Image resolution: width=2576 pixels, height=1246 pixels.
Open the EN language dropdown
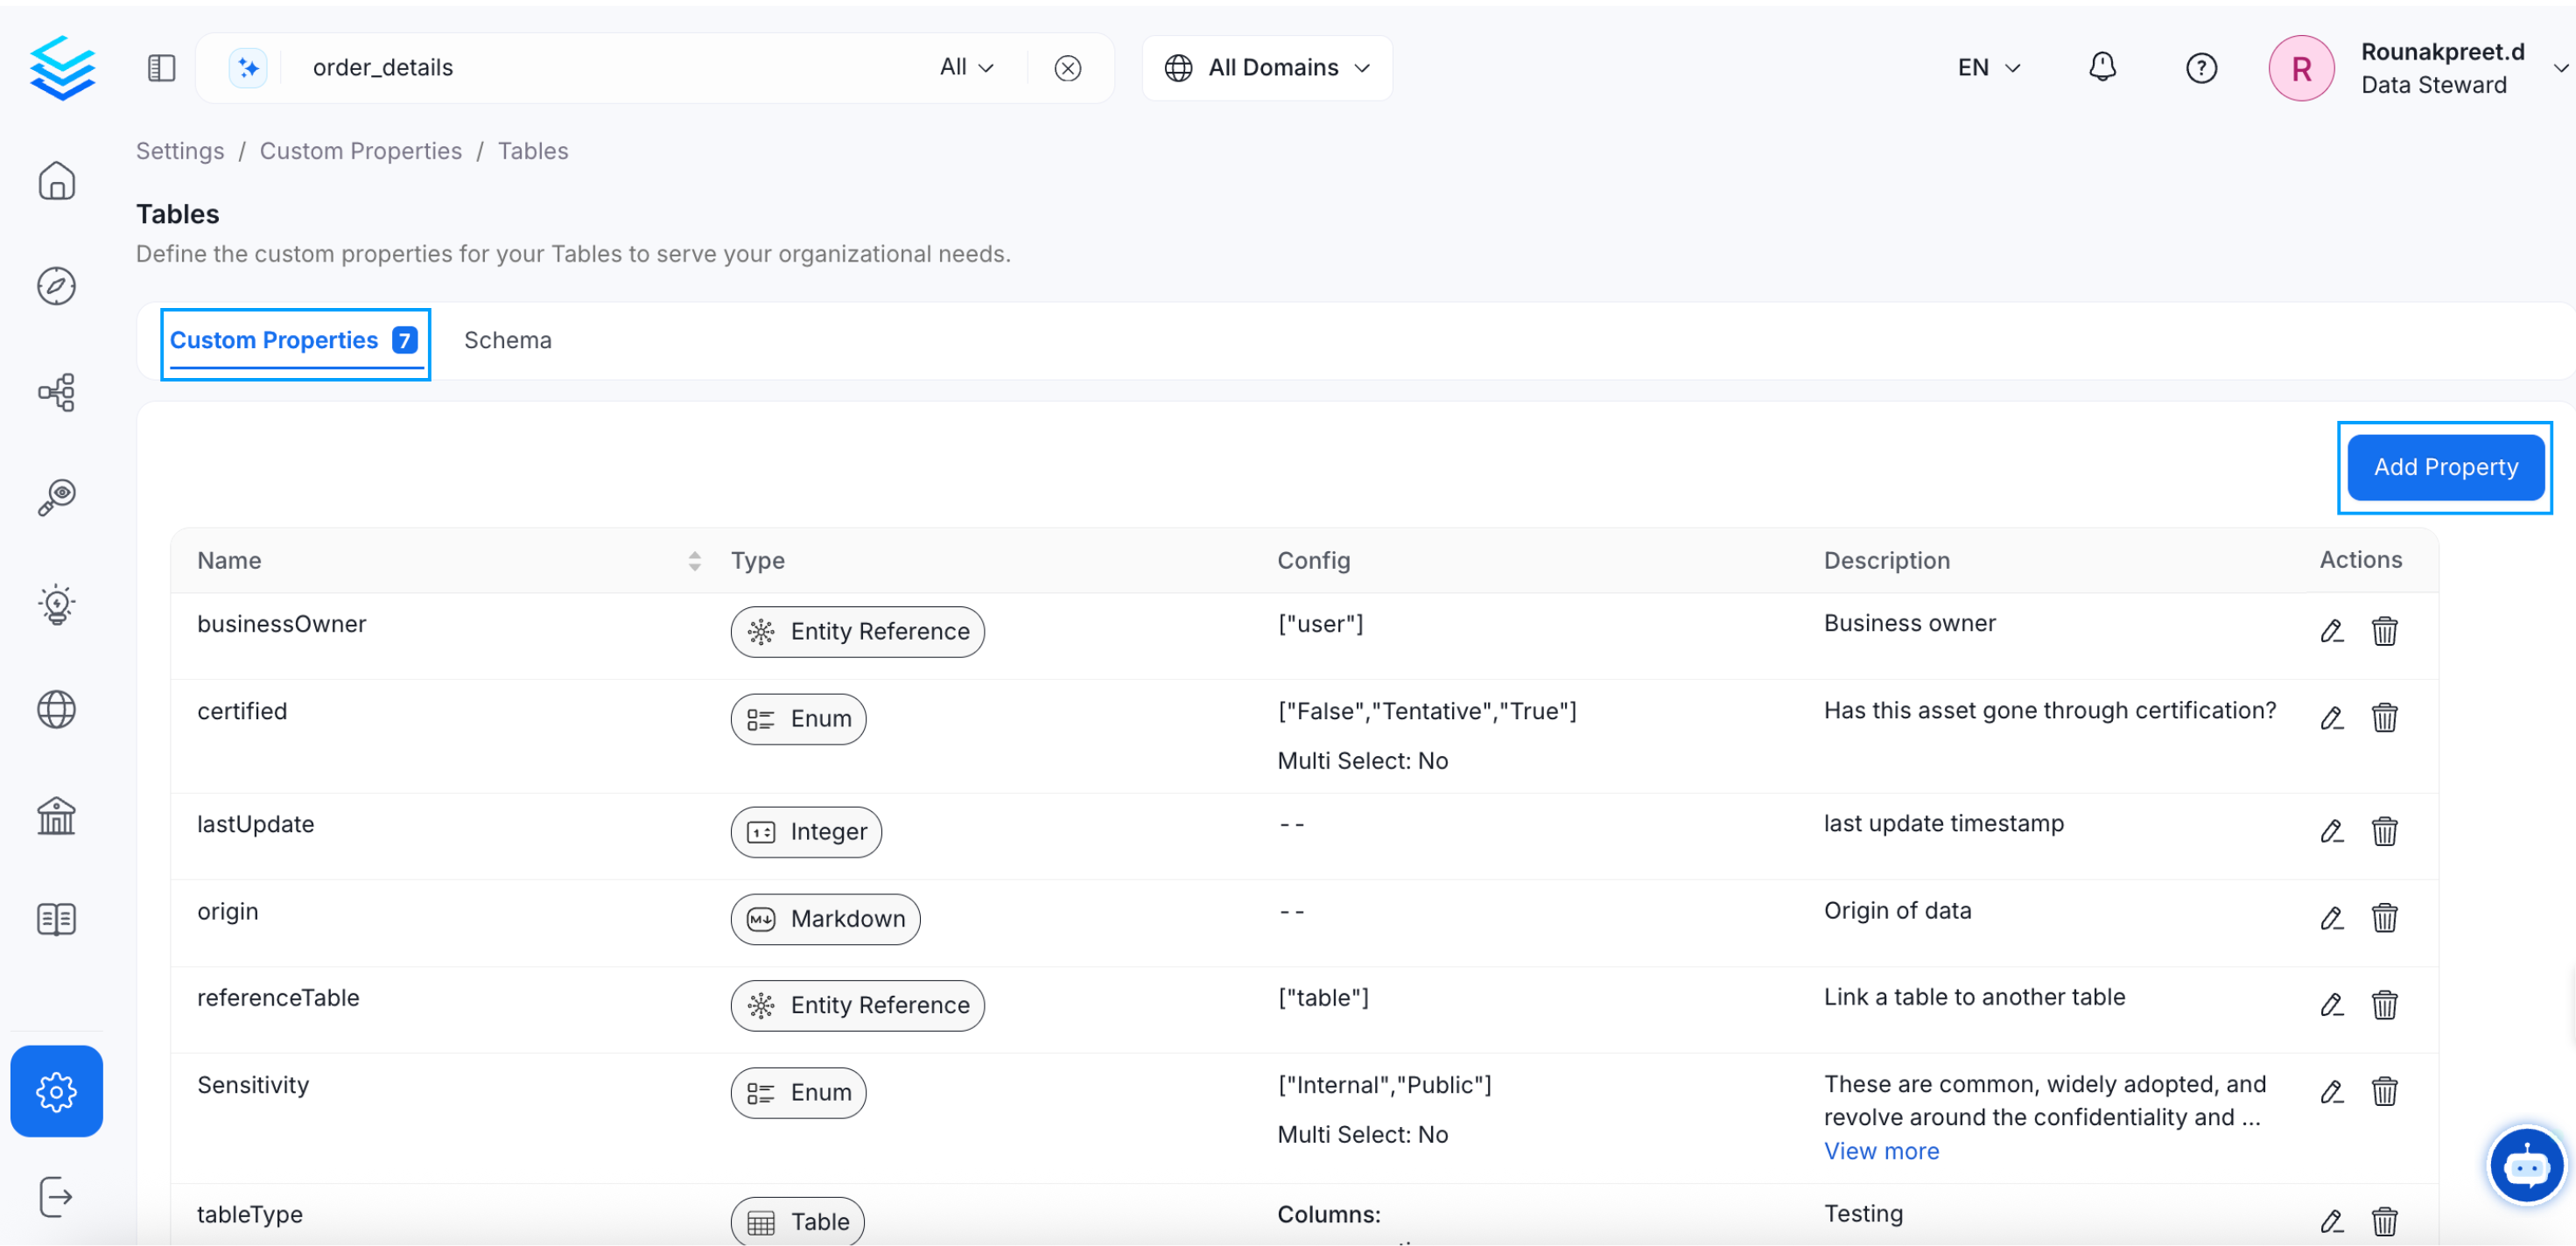click(1988, 68)
